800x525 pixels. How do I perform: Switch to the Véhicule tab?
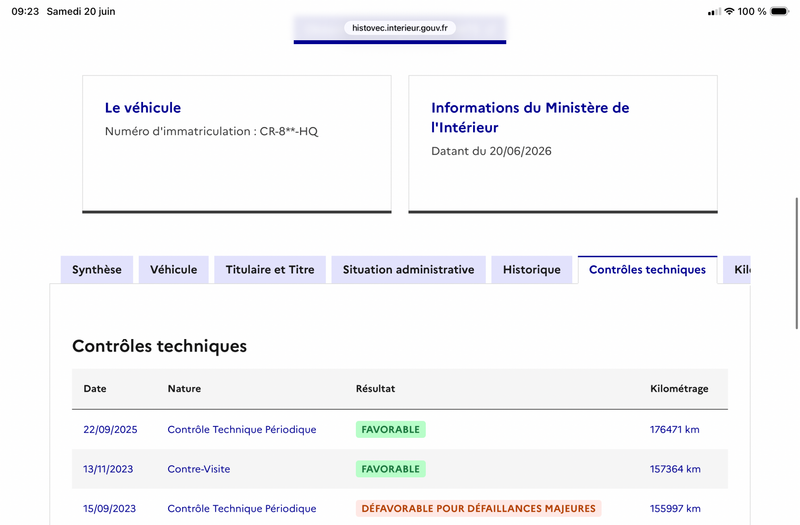pyautogui.click(x=173, y=269)
